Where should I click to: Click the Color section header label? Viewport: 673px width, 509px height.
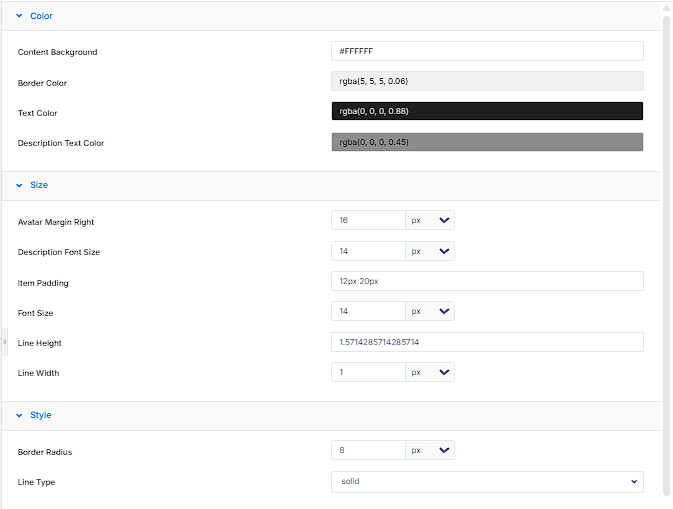pos(41,16)
